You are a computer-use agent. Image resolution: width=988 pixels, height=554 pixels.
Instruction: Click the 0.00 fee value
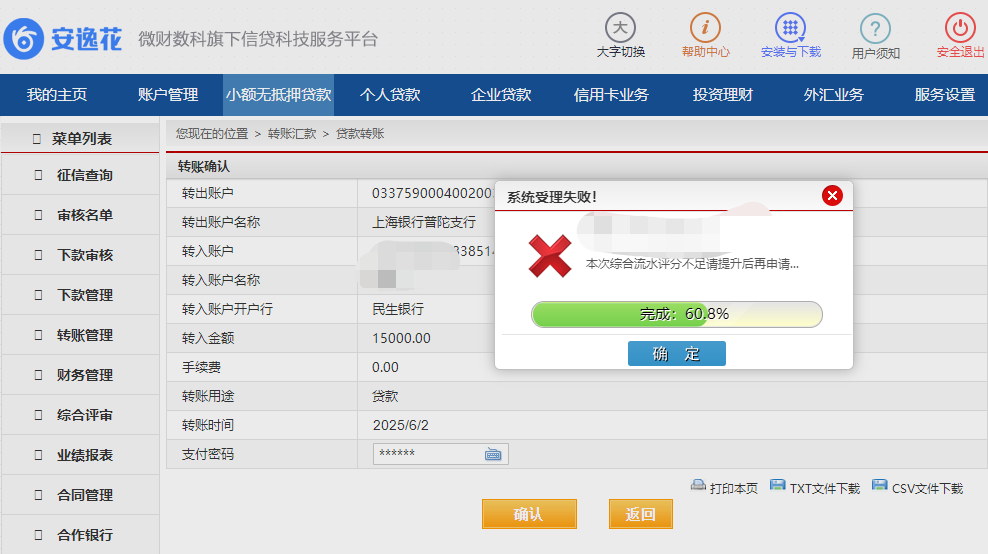click(x=385, y=367)
